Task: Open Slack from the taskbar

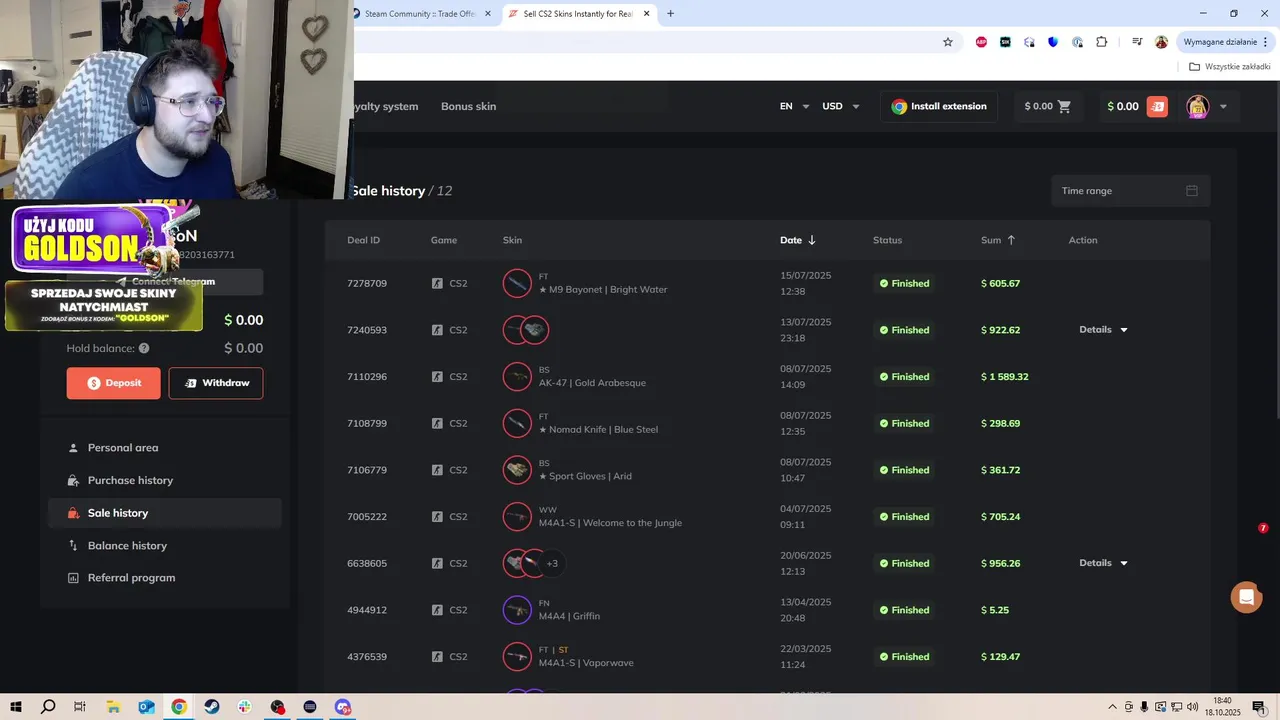Action: pyautogui.click(x=245, y=707)
